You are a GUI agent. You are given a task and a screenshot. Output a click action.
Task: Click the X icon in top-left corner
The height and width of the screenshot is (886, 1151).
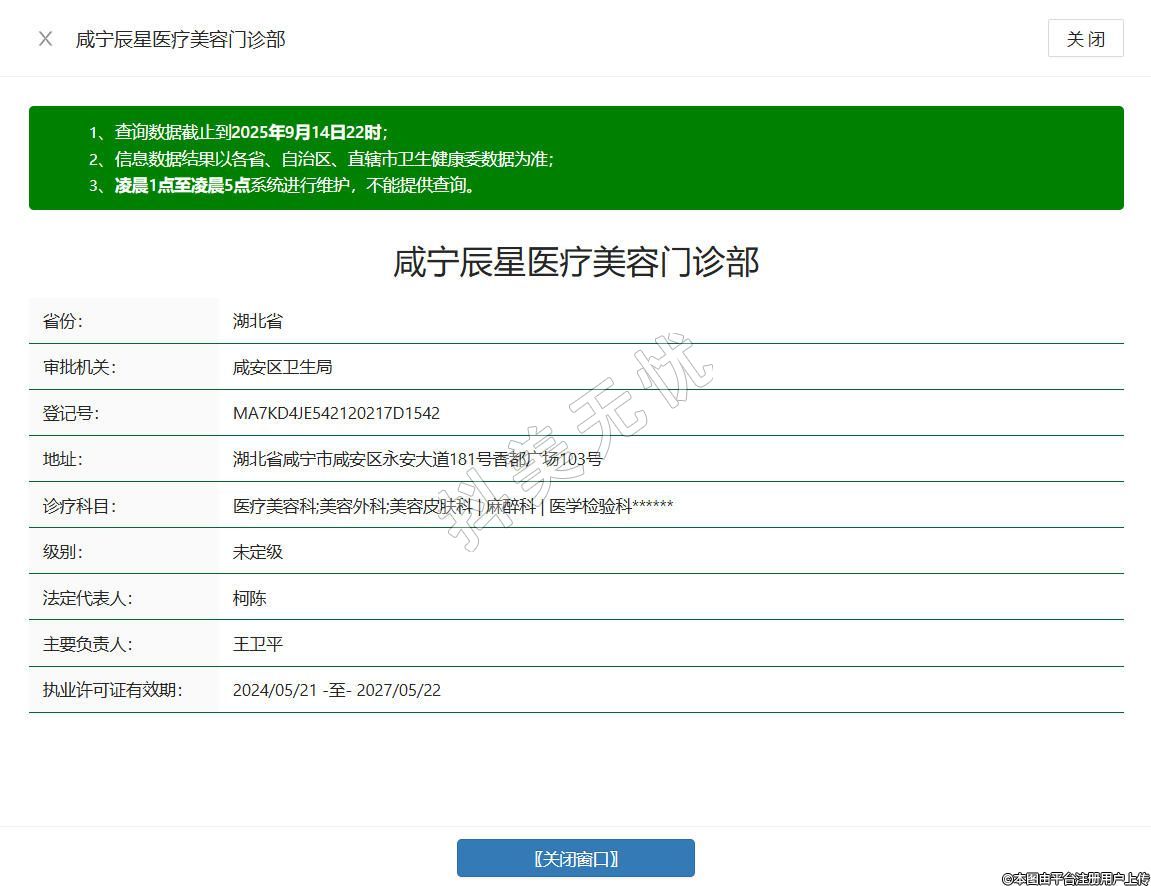(x=45, y=39)
